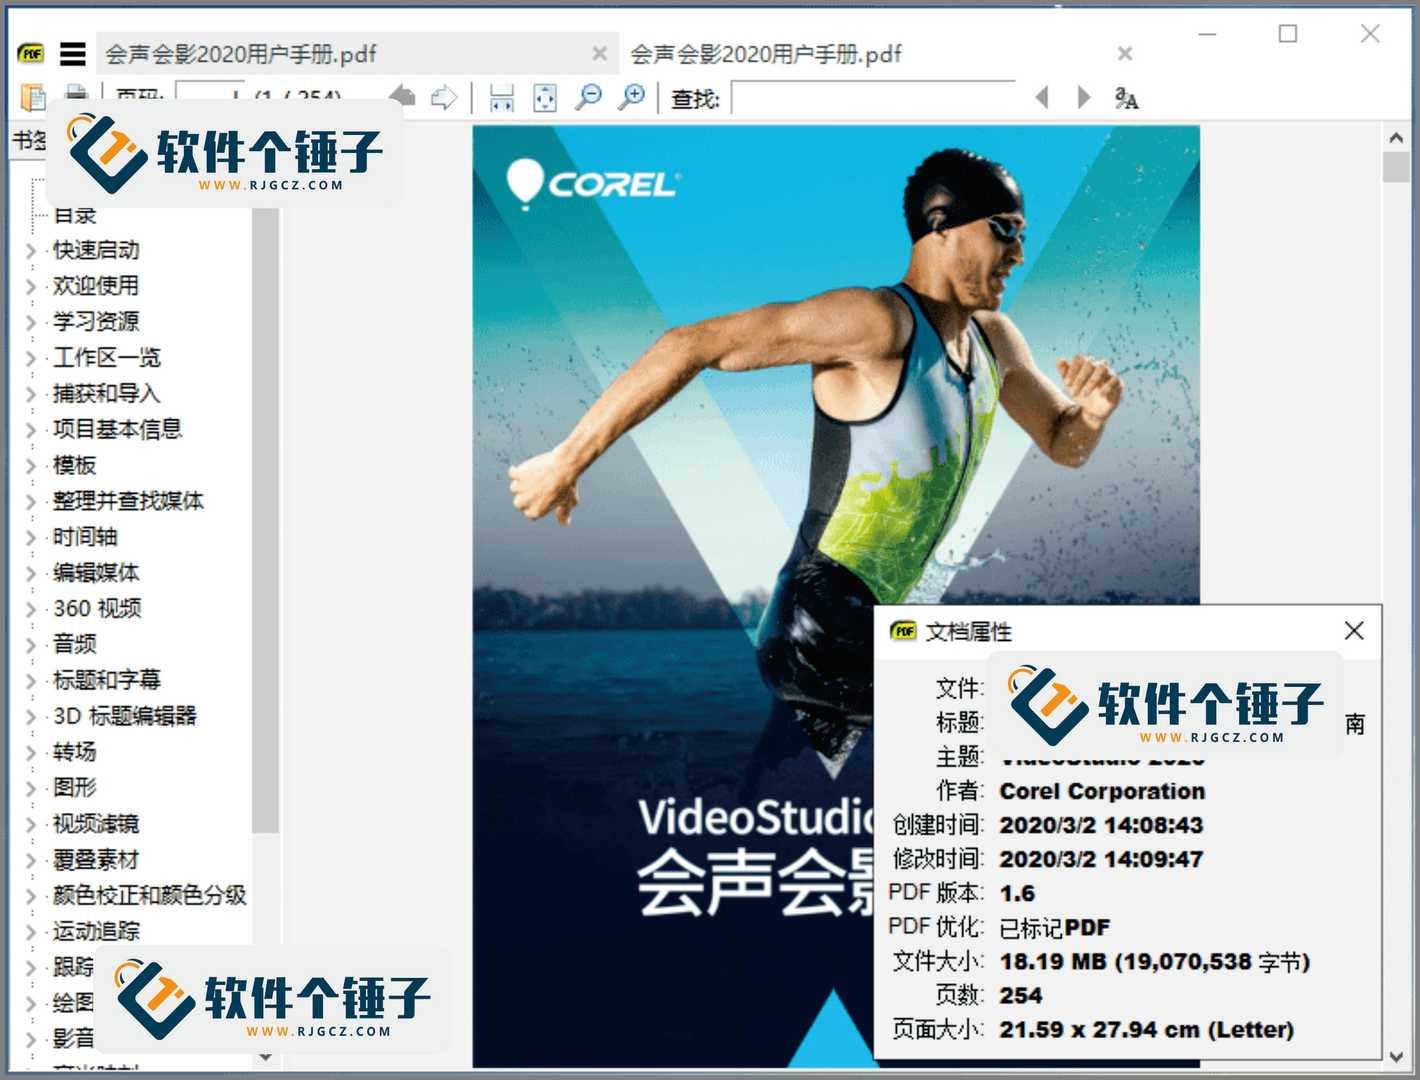Click the file size value 18.19 MB

tap(1154, 962)
